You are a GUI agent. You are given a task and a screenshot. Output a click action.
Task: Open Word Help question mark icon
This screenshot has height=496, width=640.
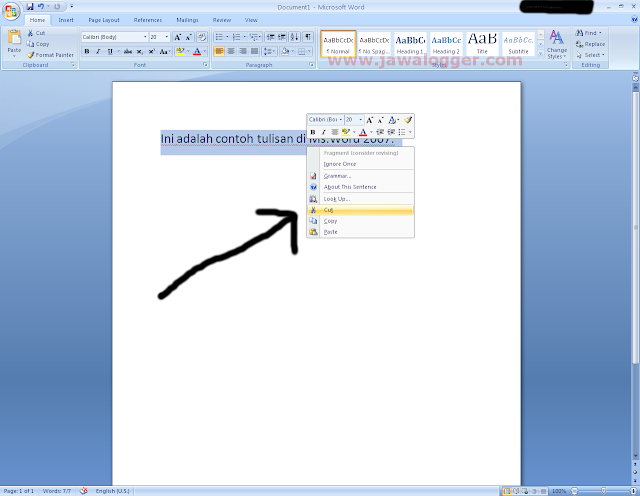pyautogui.click(x=634, y=19)
